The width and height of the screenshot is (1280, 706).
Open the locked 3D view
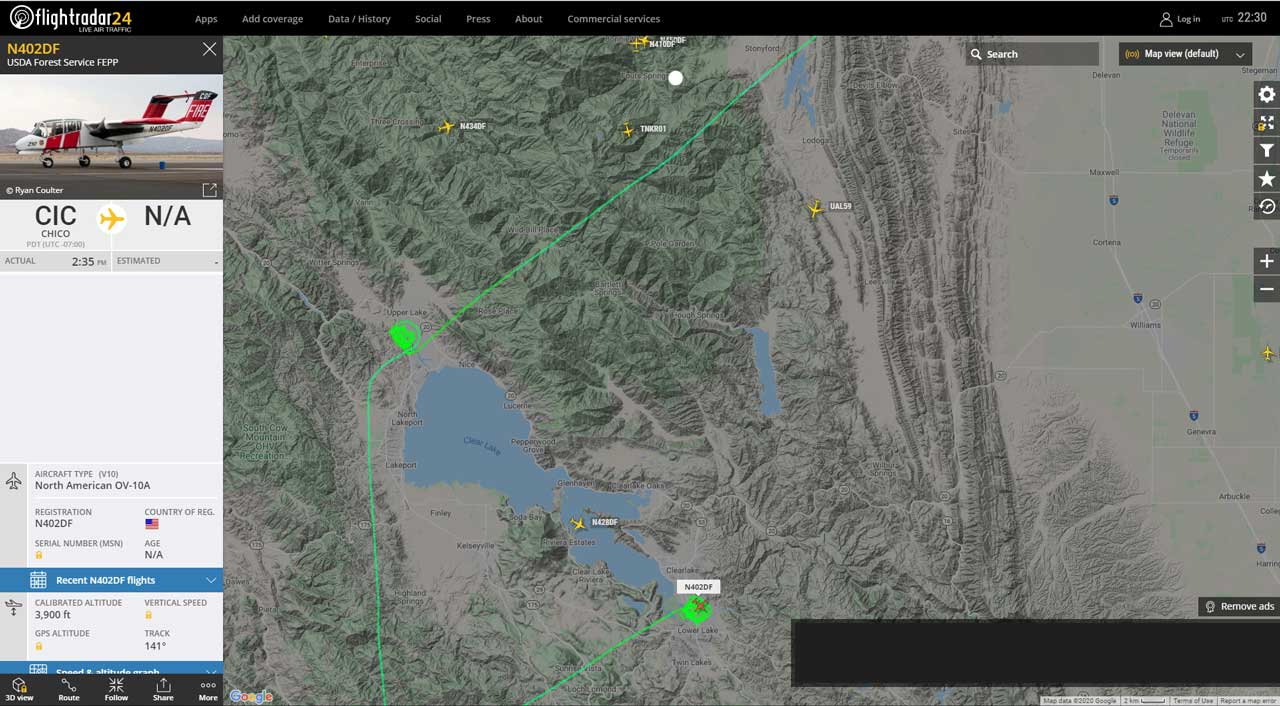(19, 689)
